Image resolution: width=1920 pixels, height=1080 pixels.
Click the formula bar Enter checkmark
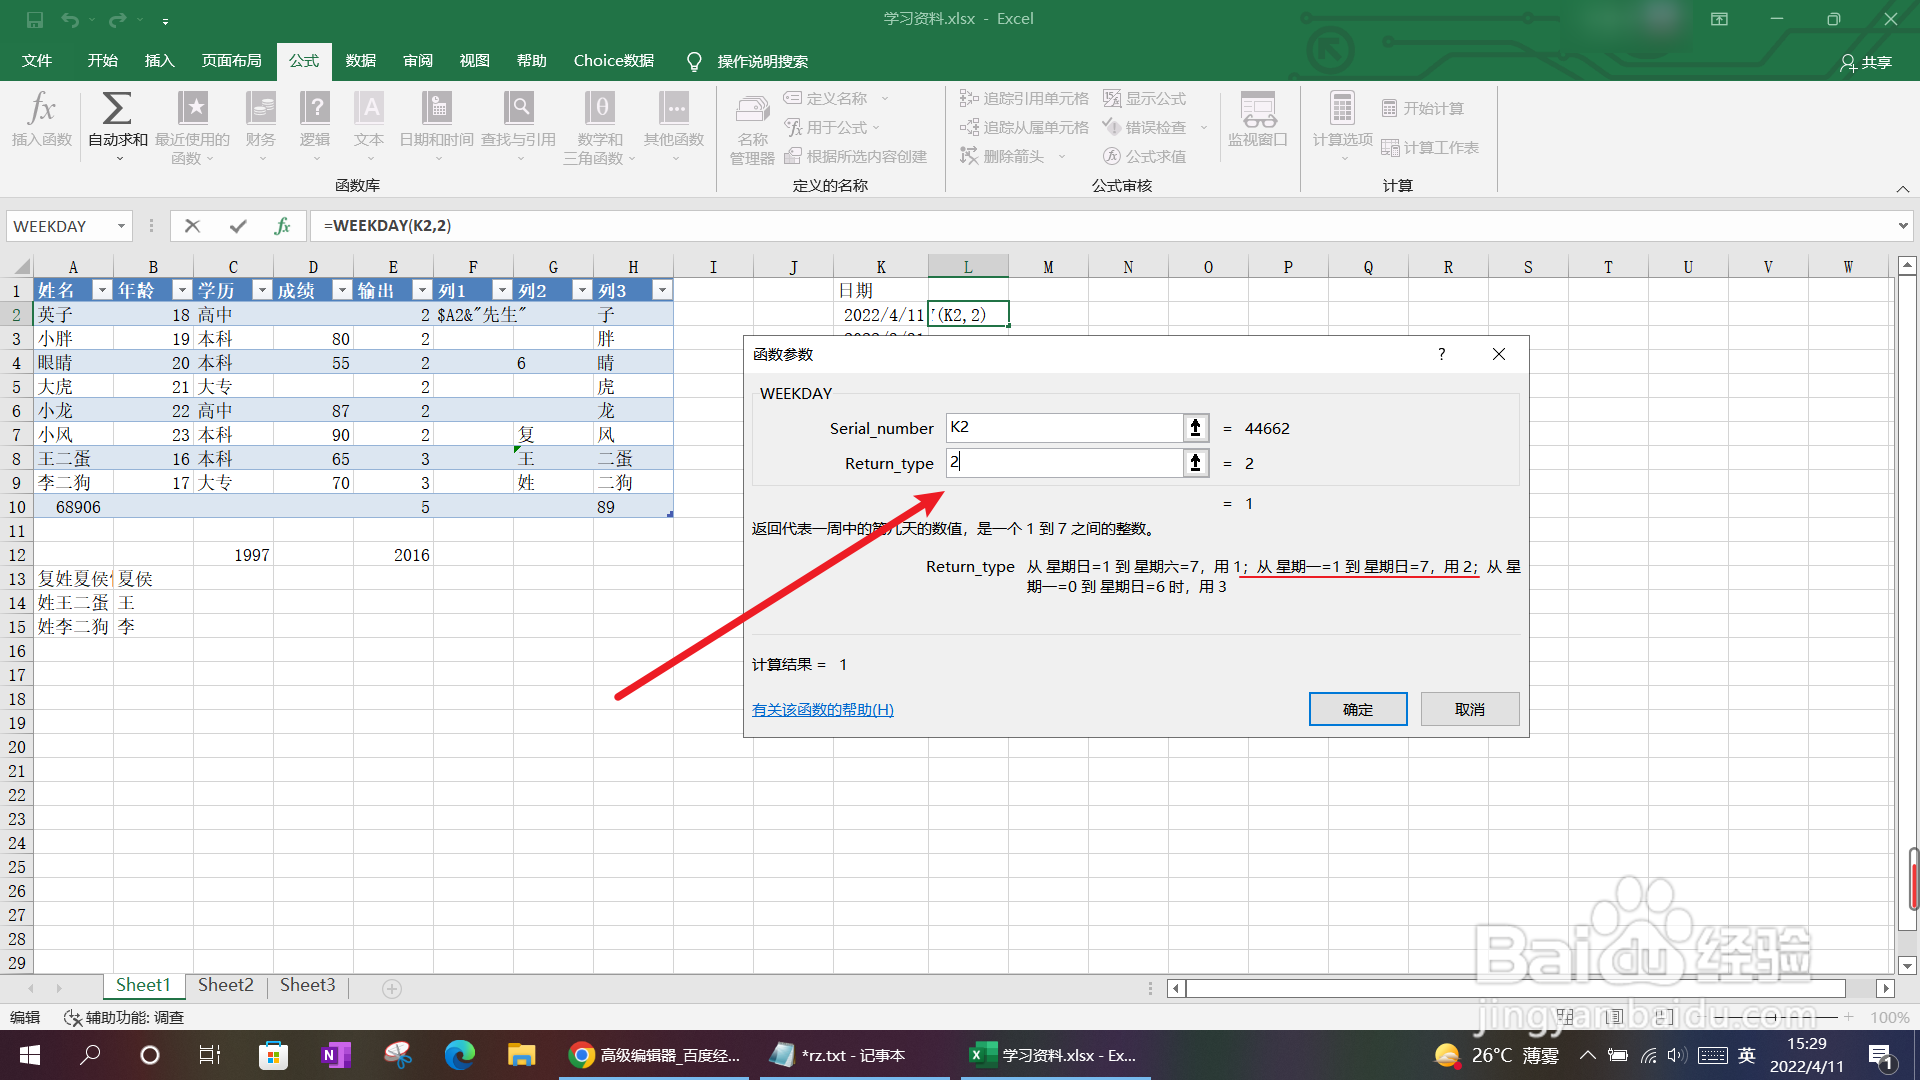238,226
